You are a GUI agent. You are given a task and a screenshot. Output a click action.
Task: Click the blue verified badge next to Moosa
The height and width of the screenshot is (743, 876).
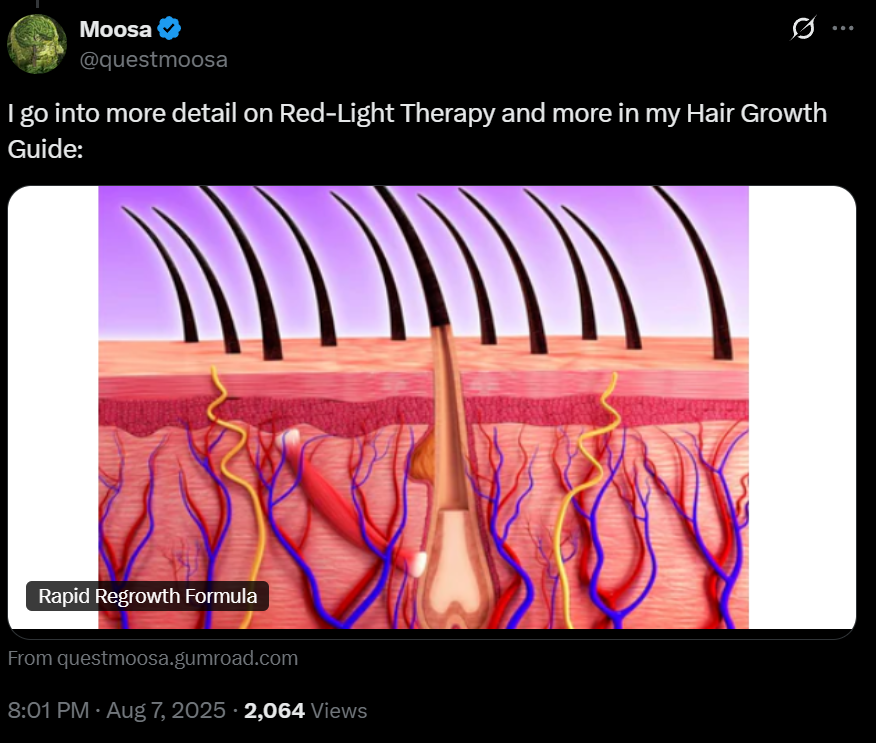point(169,28)
